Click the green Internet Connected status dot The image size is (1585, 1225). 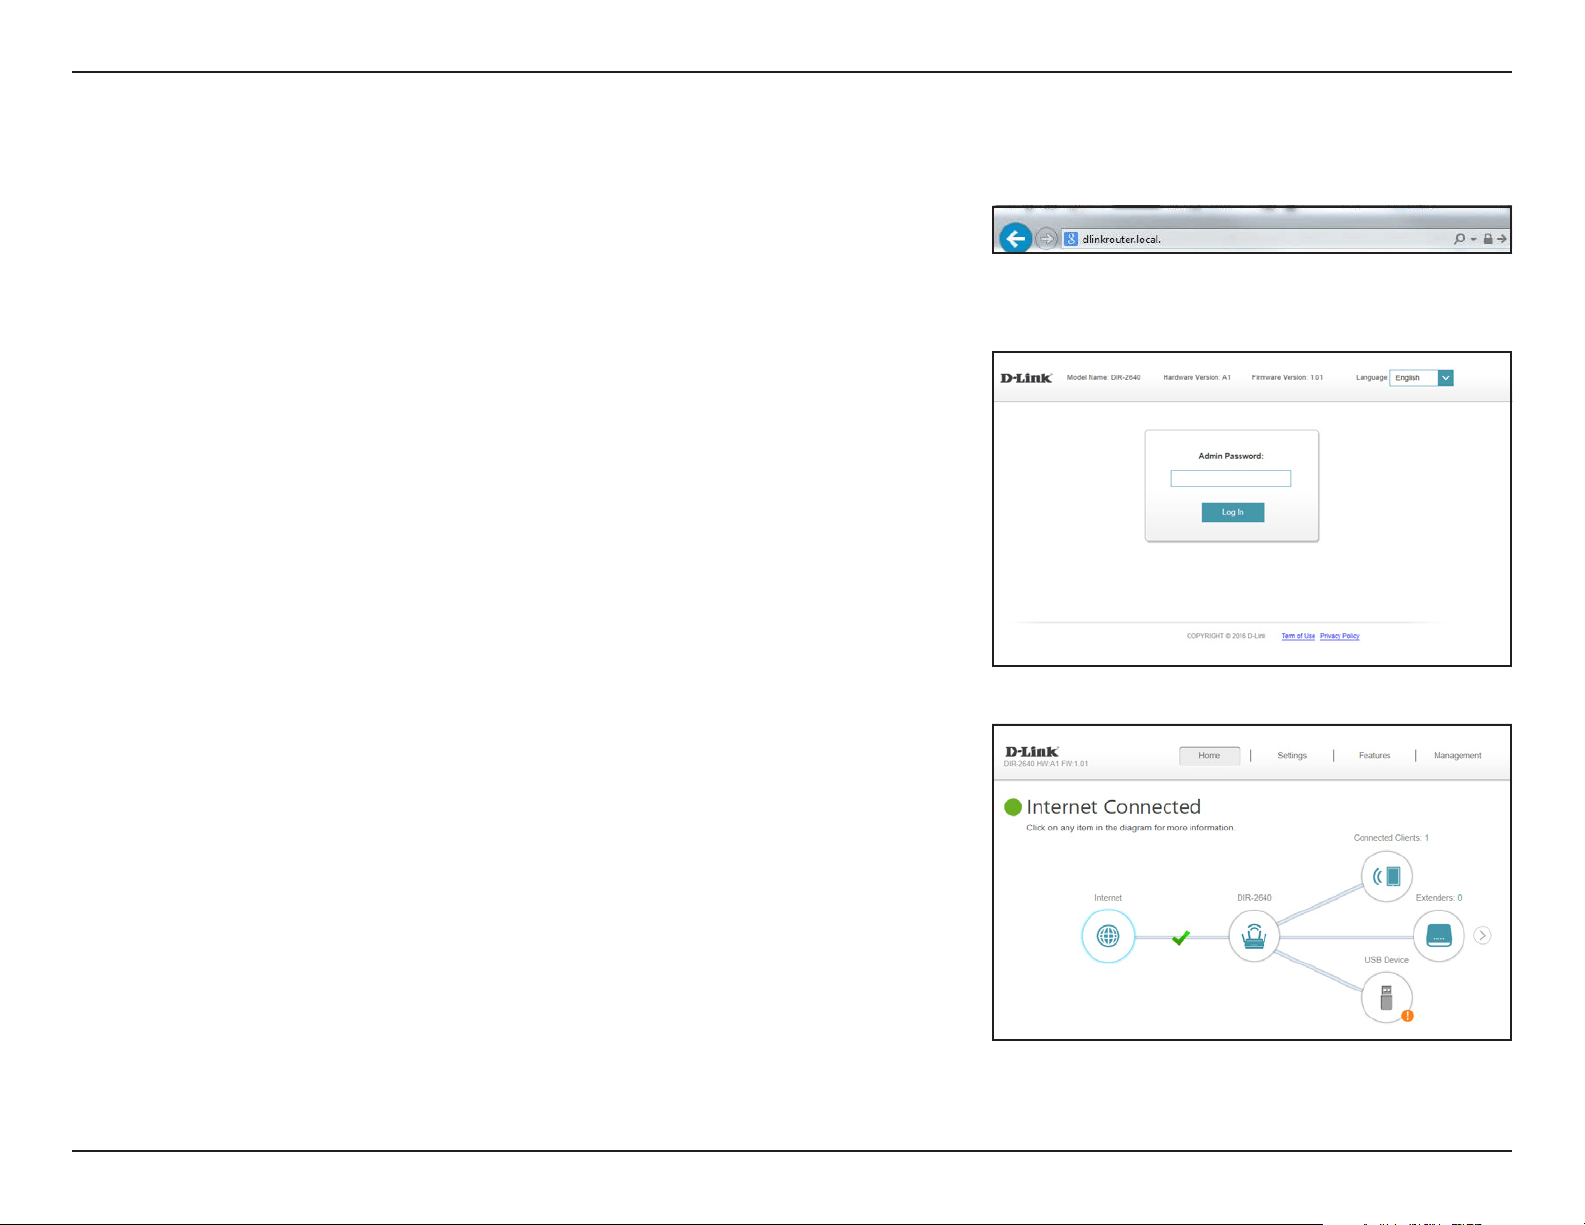[x=1013, y=807]
